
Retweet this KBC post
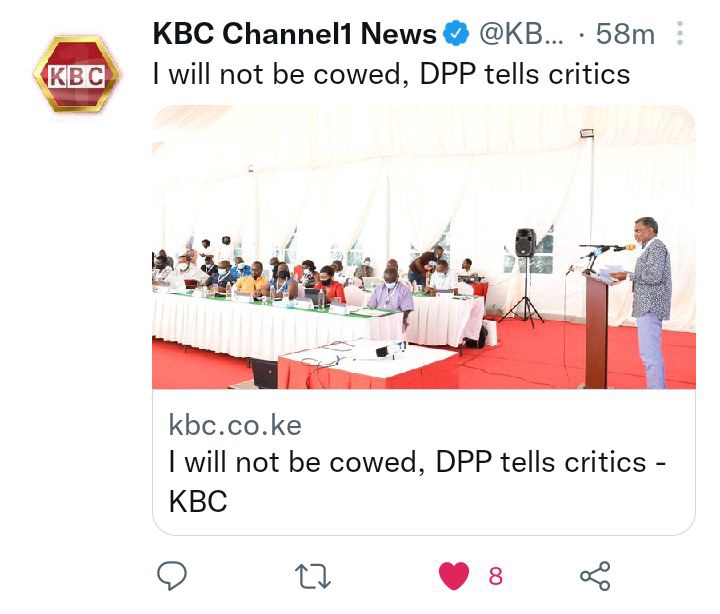pyautogui.click(x=312, y=576)
